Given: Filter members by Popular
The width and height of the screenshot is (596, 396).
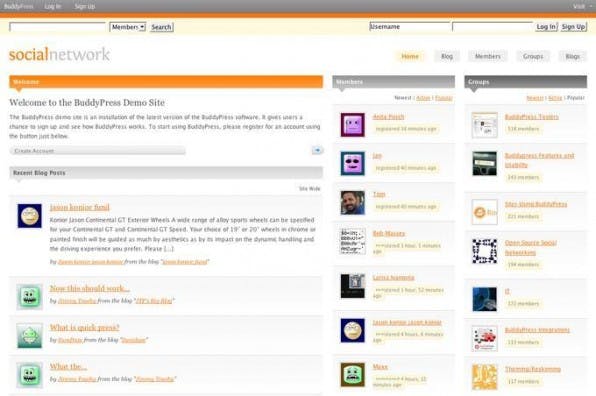Looking at the screenshot, I should [x=444, y=98].
